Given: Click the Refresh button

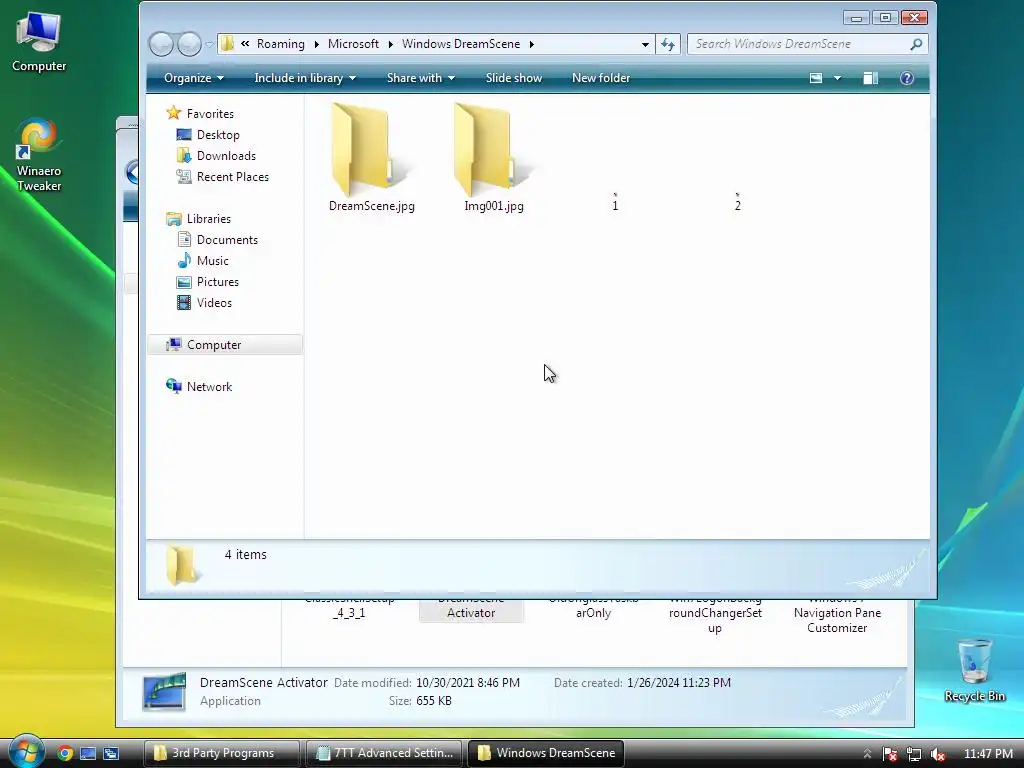Looking at the screenshot, I should point(667,44).
